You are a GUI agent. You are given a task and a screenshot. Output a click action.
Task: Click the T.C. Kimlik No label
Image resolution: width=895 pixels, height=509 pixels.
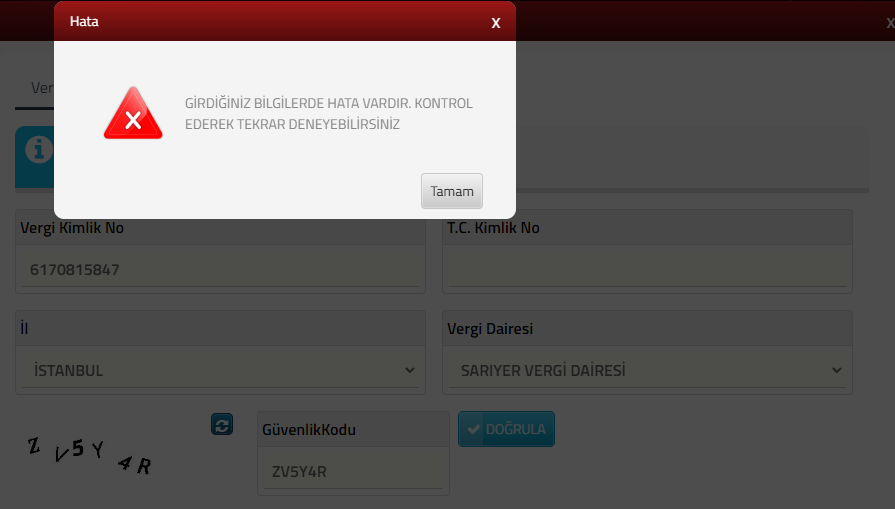[x=493, y=228]
